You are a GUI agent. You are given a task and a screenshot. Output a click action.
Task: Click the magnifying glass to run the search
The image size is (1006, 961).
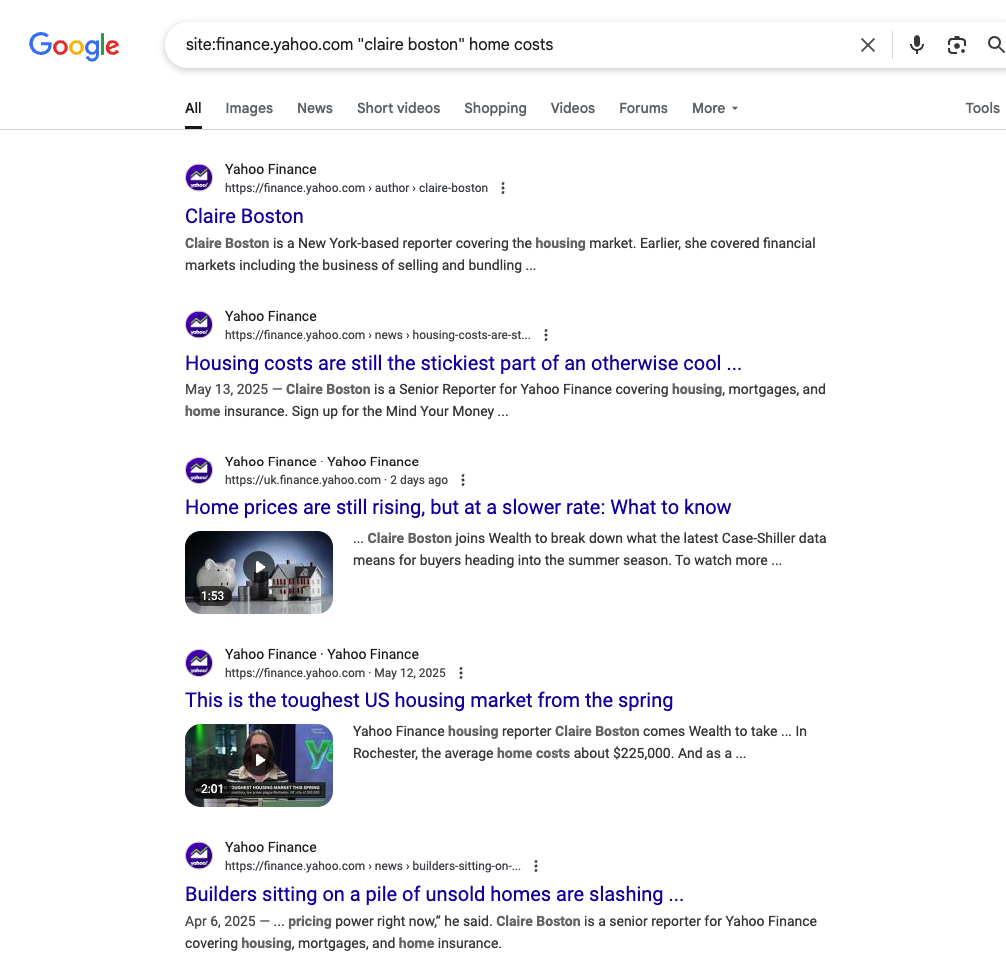[x=994, y=45]
